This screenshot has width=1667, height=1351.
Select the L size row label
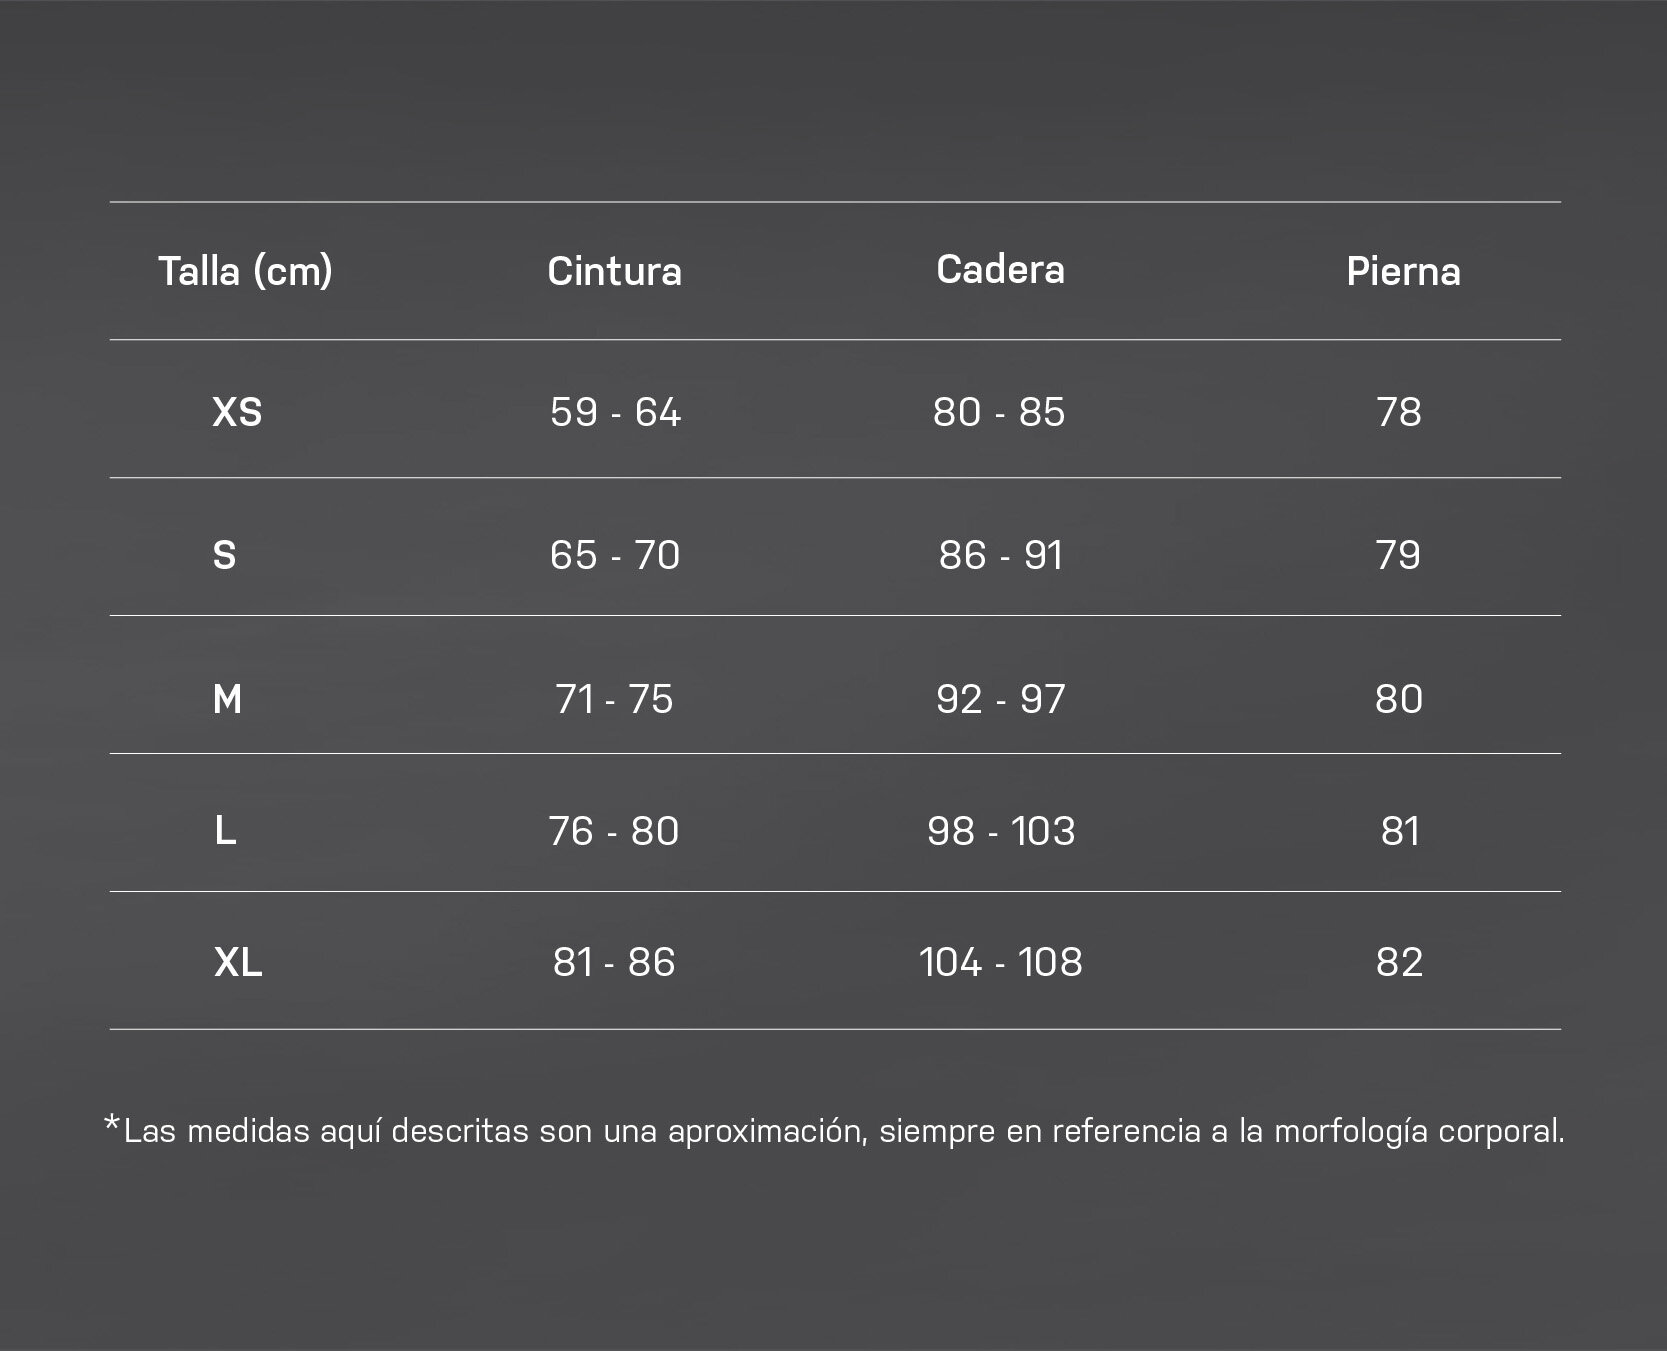click(x=225, y=830)
